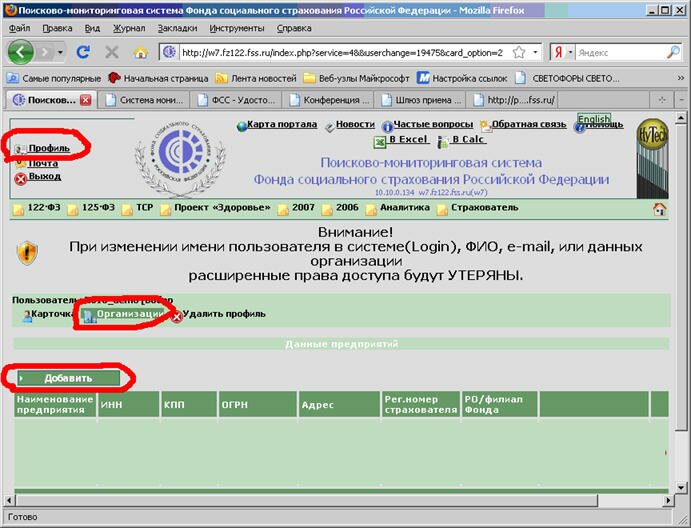Close the Поисков... tab with red X
The height and width of the screenshot is (528, 691).
tap(85, 100)
